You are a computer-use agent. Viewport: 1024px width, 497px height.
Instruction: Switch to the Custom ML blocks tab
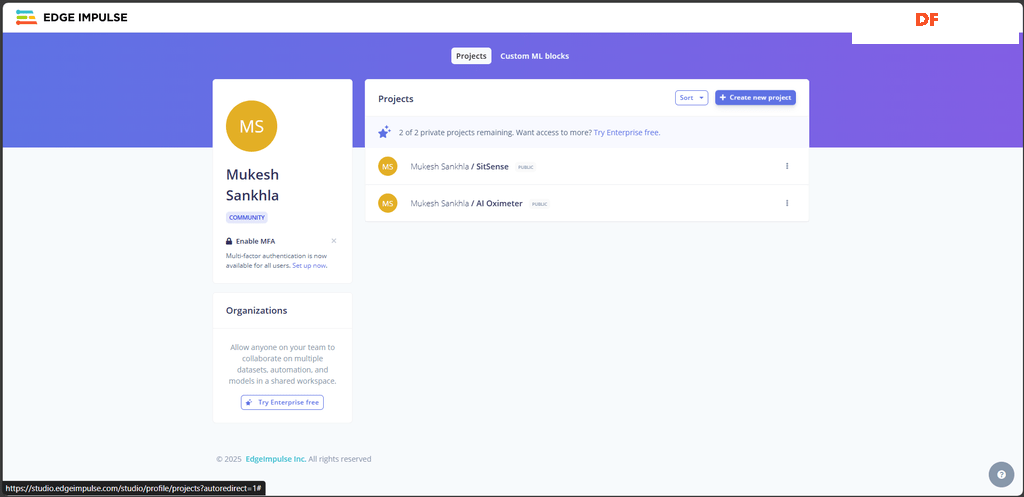tap(534, 56)
